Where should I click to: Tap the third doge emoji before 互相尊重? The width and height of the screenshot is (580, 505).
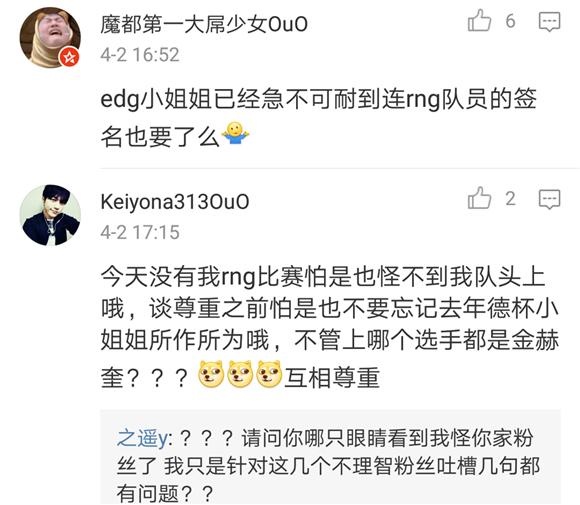coord(269,374)
